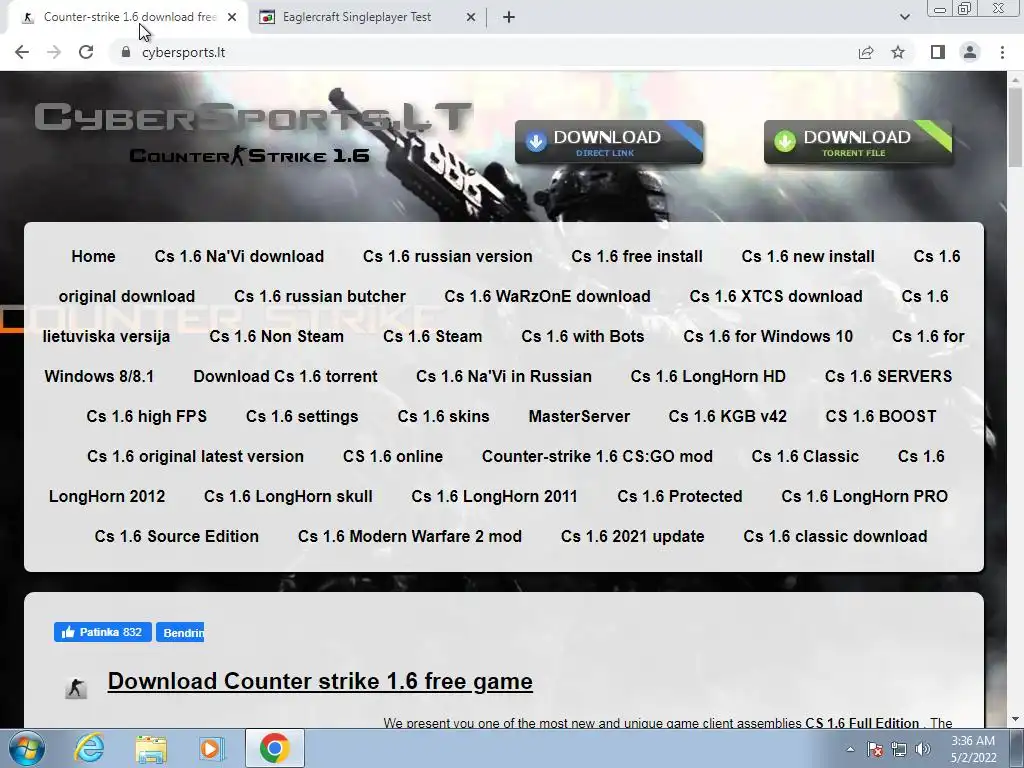Screen dimensions: 1024x768
Task: Open the browser side panel
Action: [x=938, y=52]
